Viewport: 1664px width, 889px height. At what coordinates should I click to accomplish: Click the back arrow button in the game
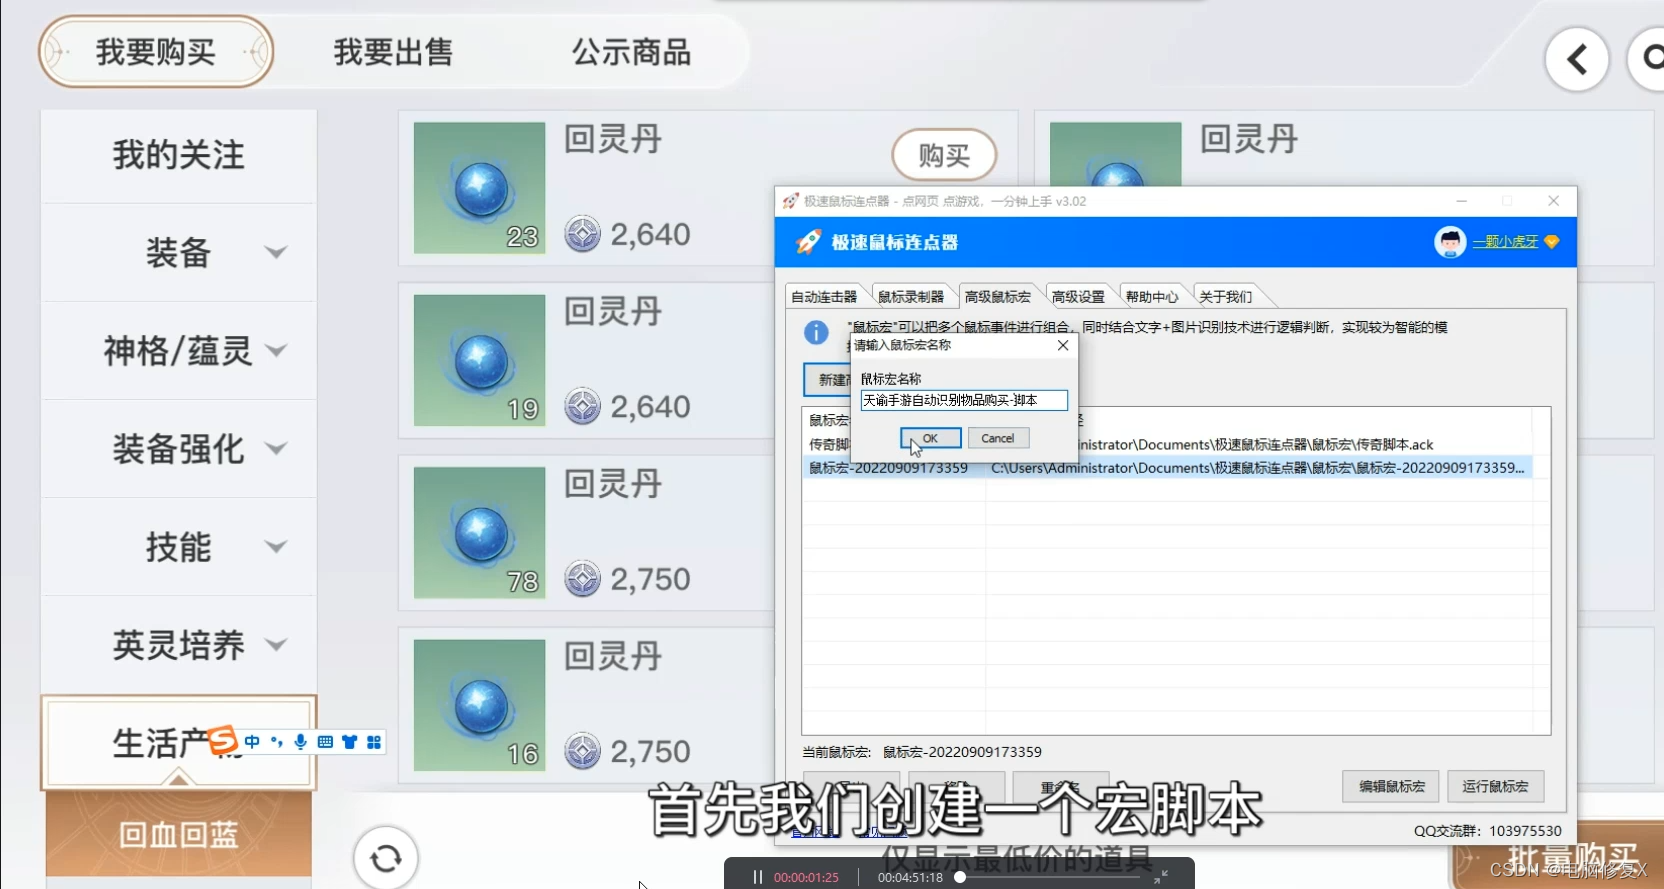1577,60
